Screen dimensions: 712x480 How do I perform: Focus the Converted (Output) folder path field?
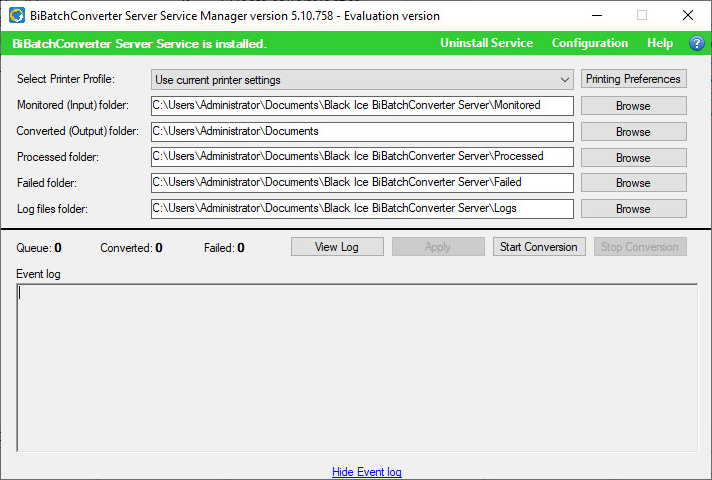(x=362, y=132)
